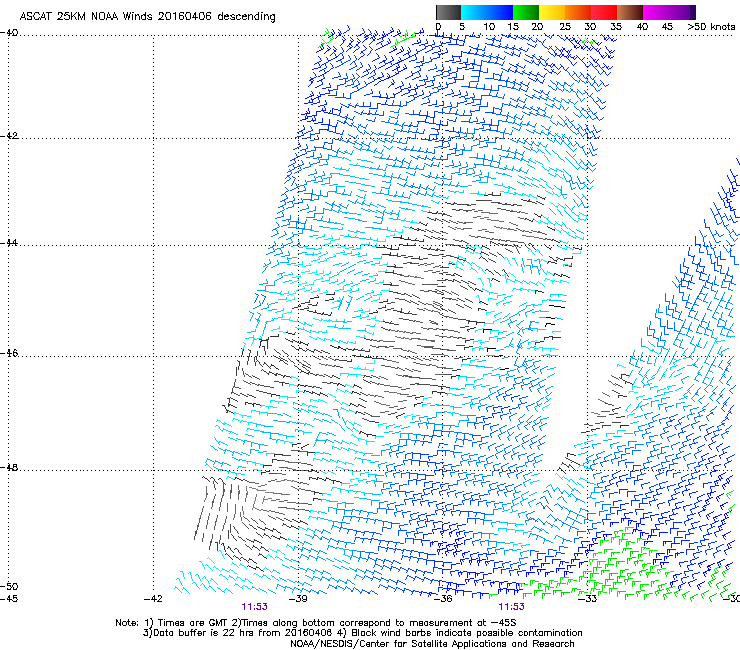Click the '>50 knots' legend label

[711, 26]
